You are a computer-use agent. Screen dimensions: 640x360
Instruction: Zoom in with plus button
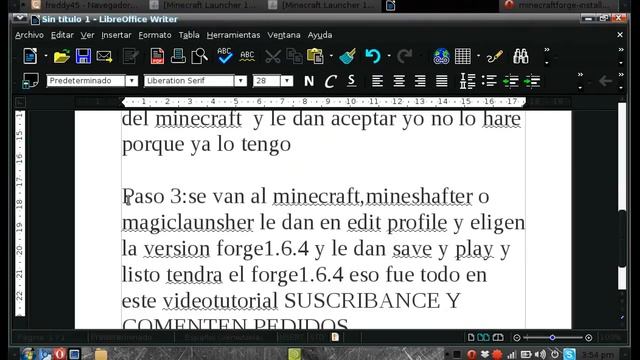click(589, 338)
